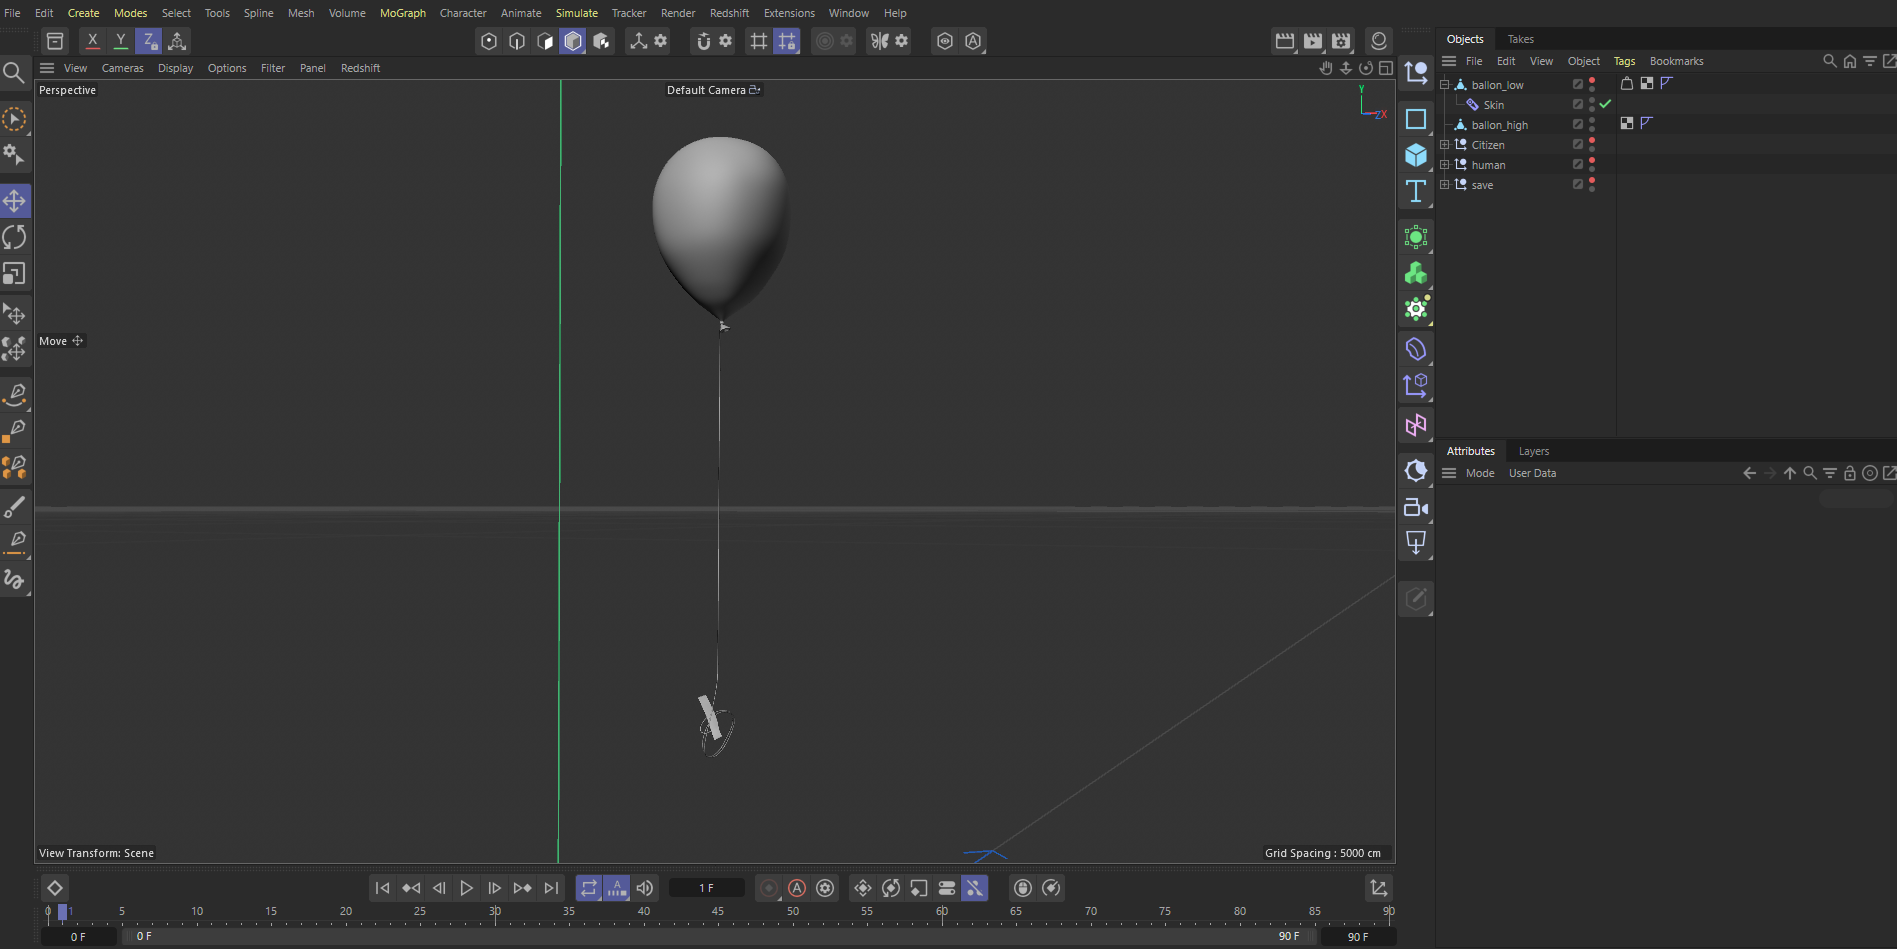Expand the human object tree
The image size is (1897, 949).
point(1444,165)
